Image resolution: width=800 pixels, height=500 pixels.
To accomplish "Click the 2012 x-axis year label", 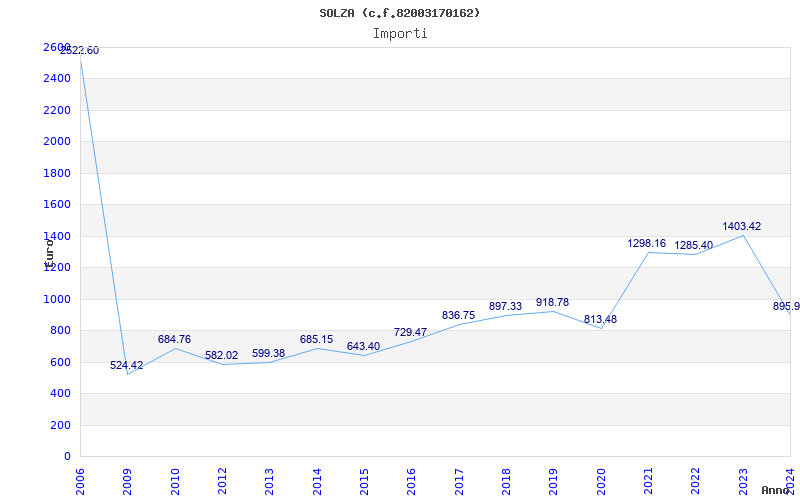I will [222, 481].
